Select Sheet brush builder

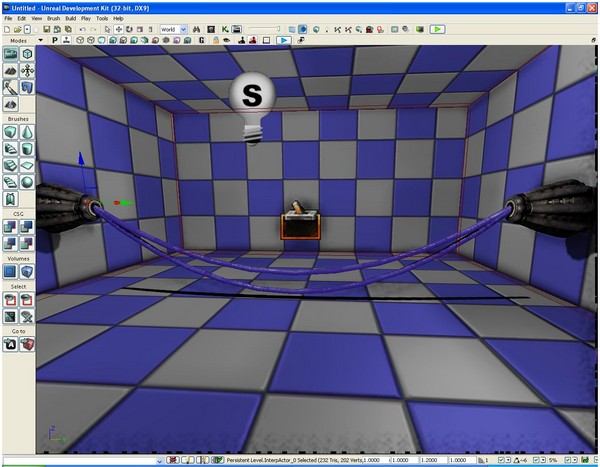point(27,165)
